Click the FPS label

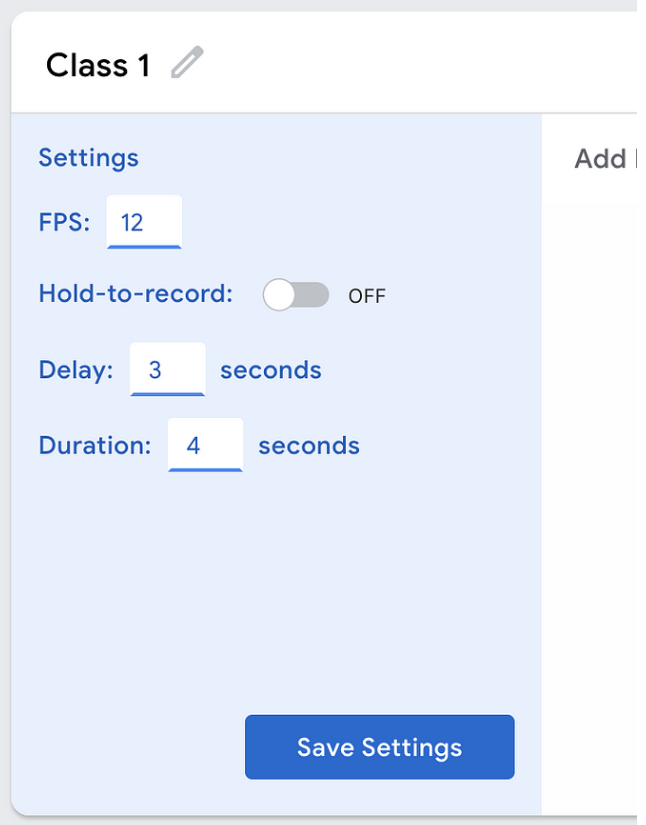click(64, 222)
